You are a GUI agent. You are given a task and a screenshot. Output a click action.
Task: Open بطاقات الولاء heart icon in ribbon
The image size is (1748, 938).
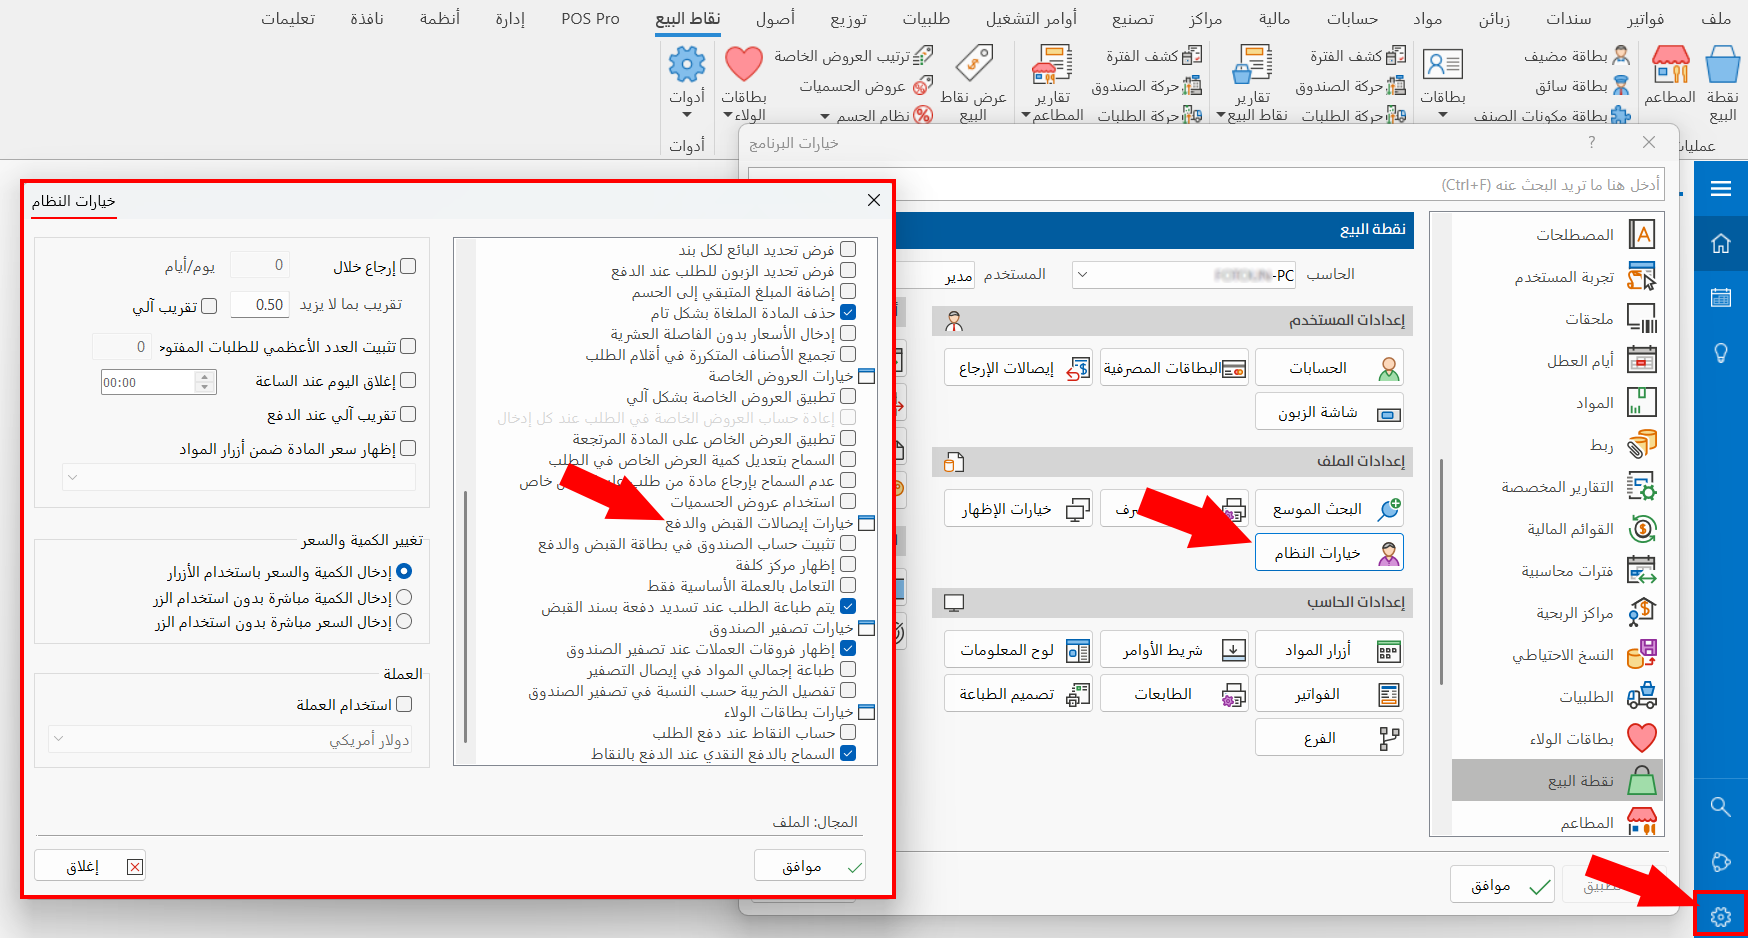pos(744,83)
